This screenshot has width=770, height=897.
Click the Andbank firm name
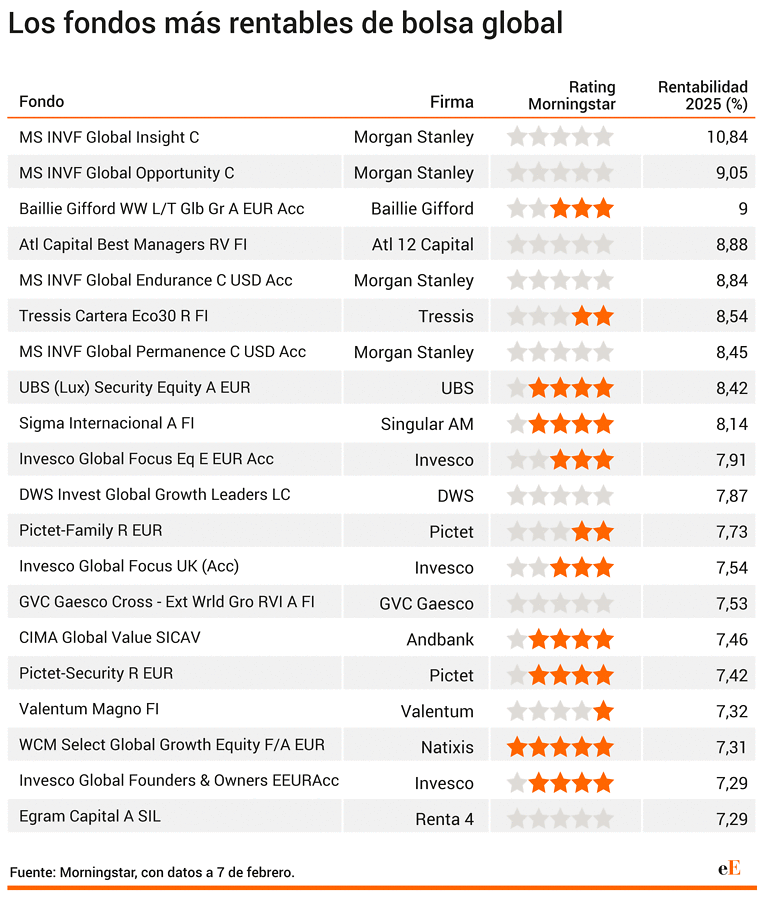click(440, 639)
